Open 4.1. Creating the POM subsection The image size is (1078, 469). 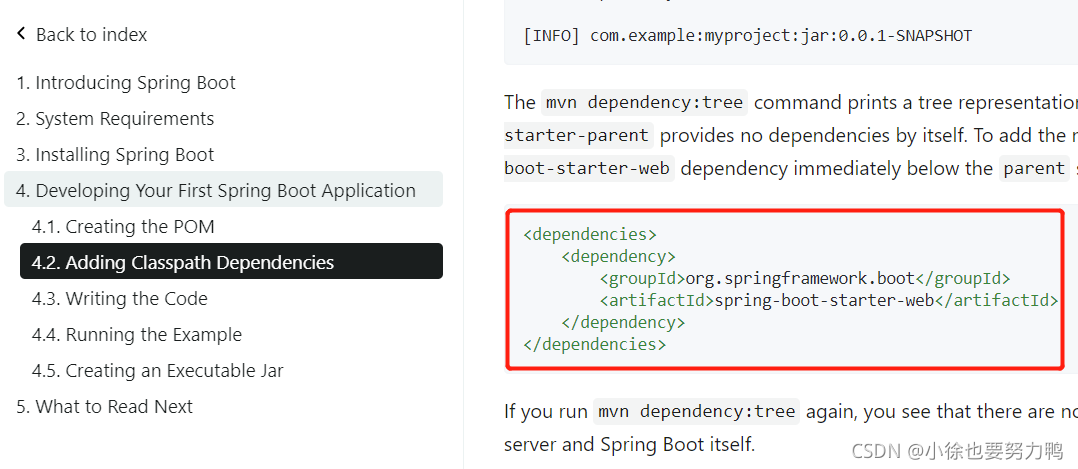[123, 226]
